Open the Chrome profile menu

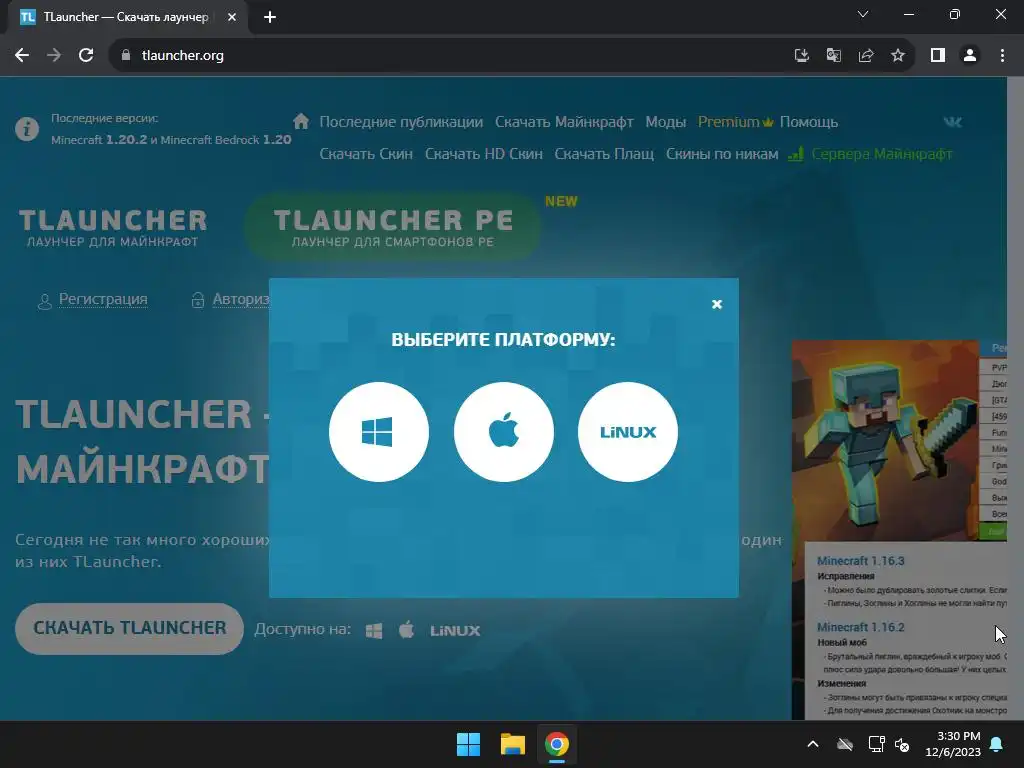click(970, 56)
